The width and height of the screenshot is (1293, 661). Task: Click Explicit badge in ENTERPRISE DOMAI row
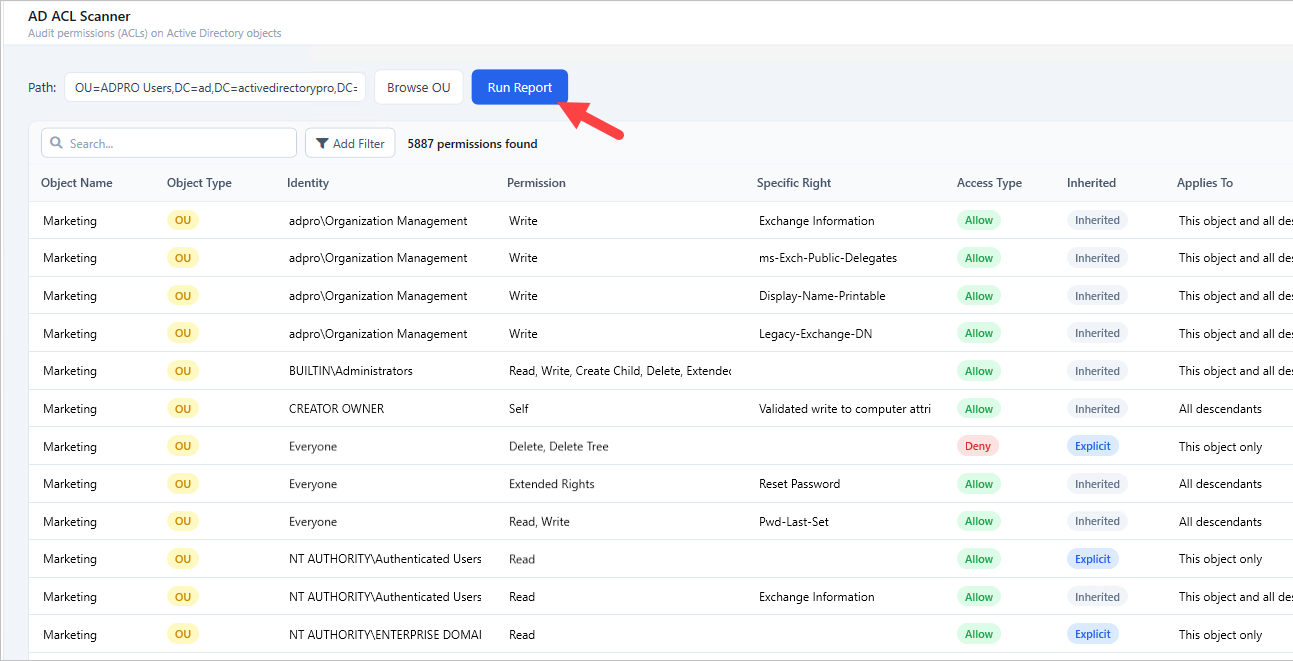tap(1093, 634)
